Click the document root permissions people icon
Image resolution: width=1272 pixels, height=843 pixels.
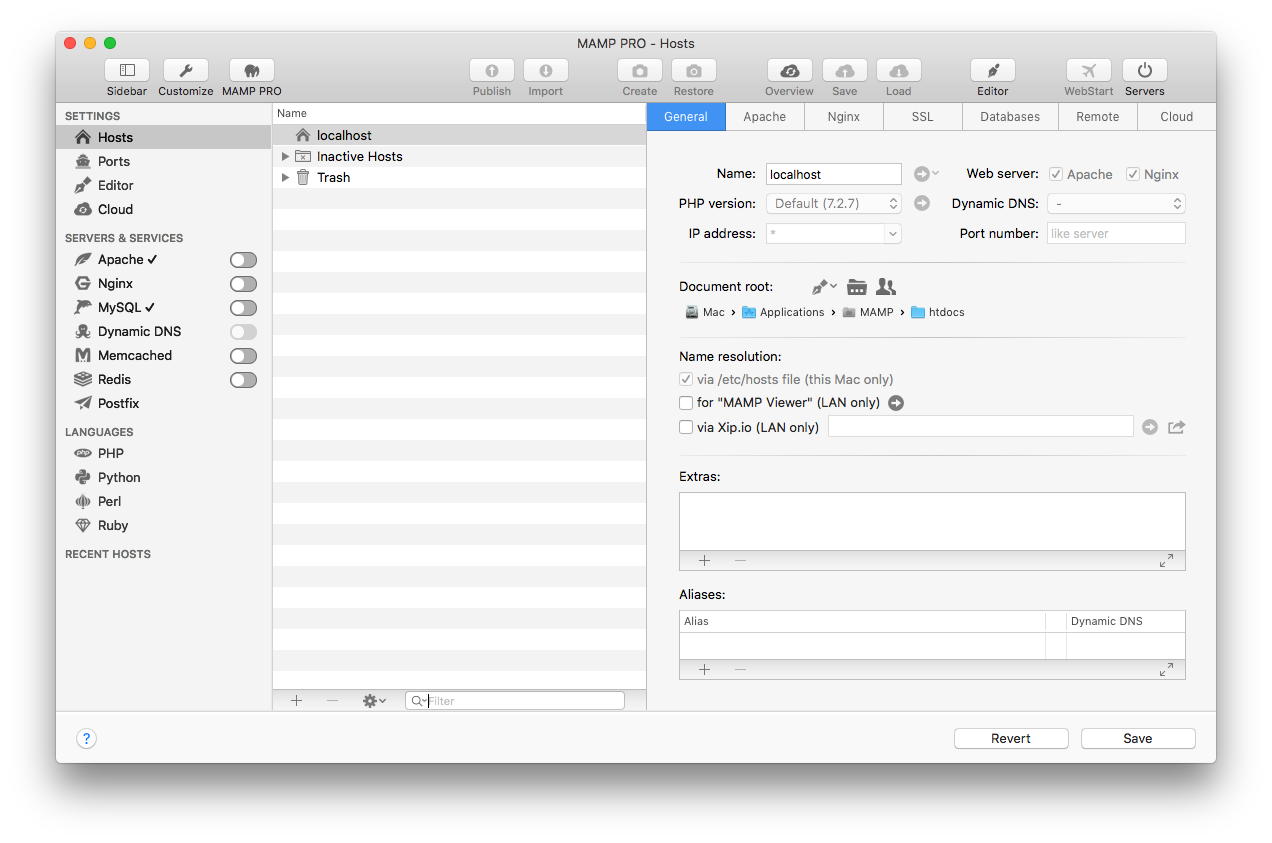pyautogui.click(x=885, y=287)
